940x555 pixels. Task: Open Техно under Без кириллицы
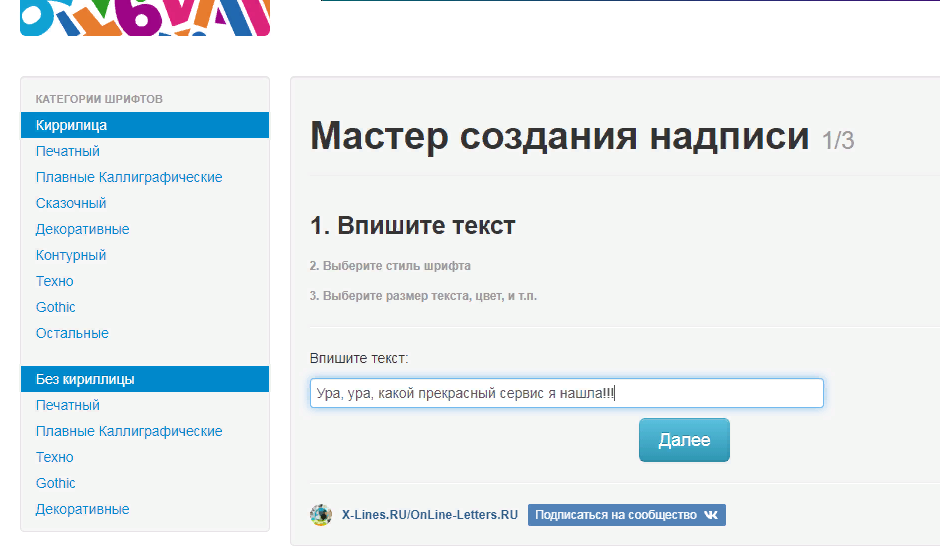55,457
